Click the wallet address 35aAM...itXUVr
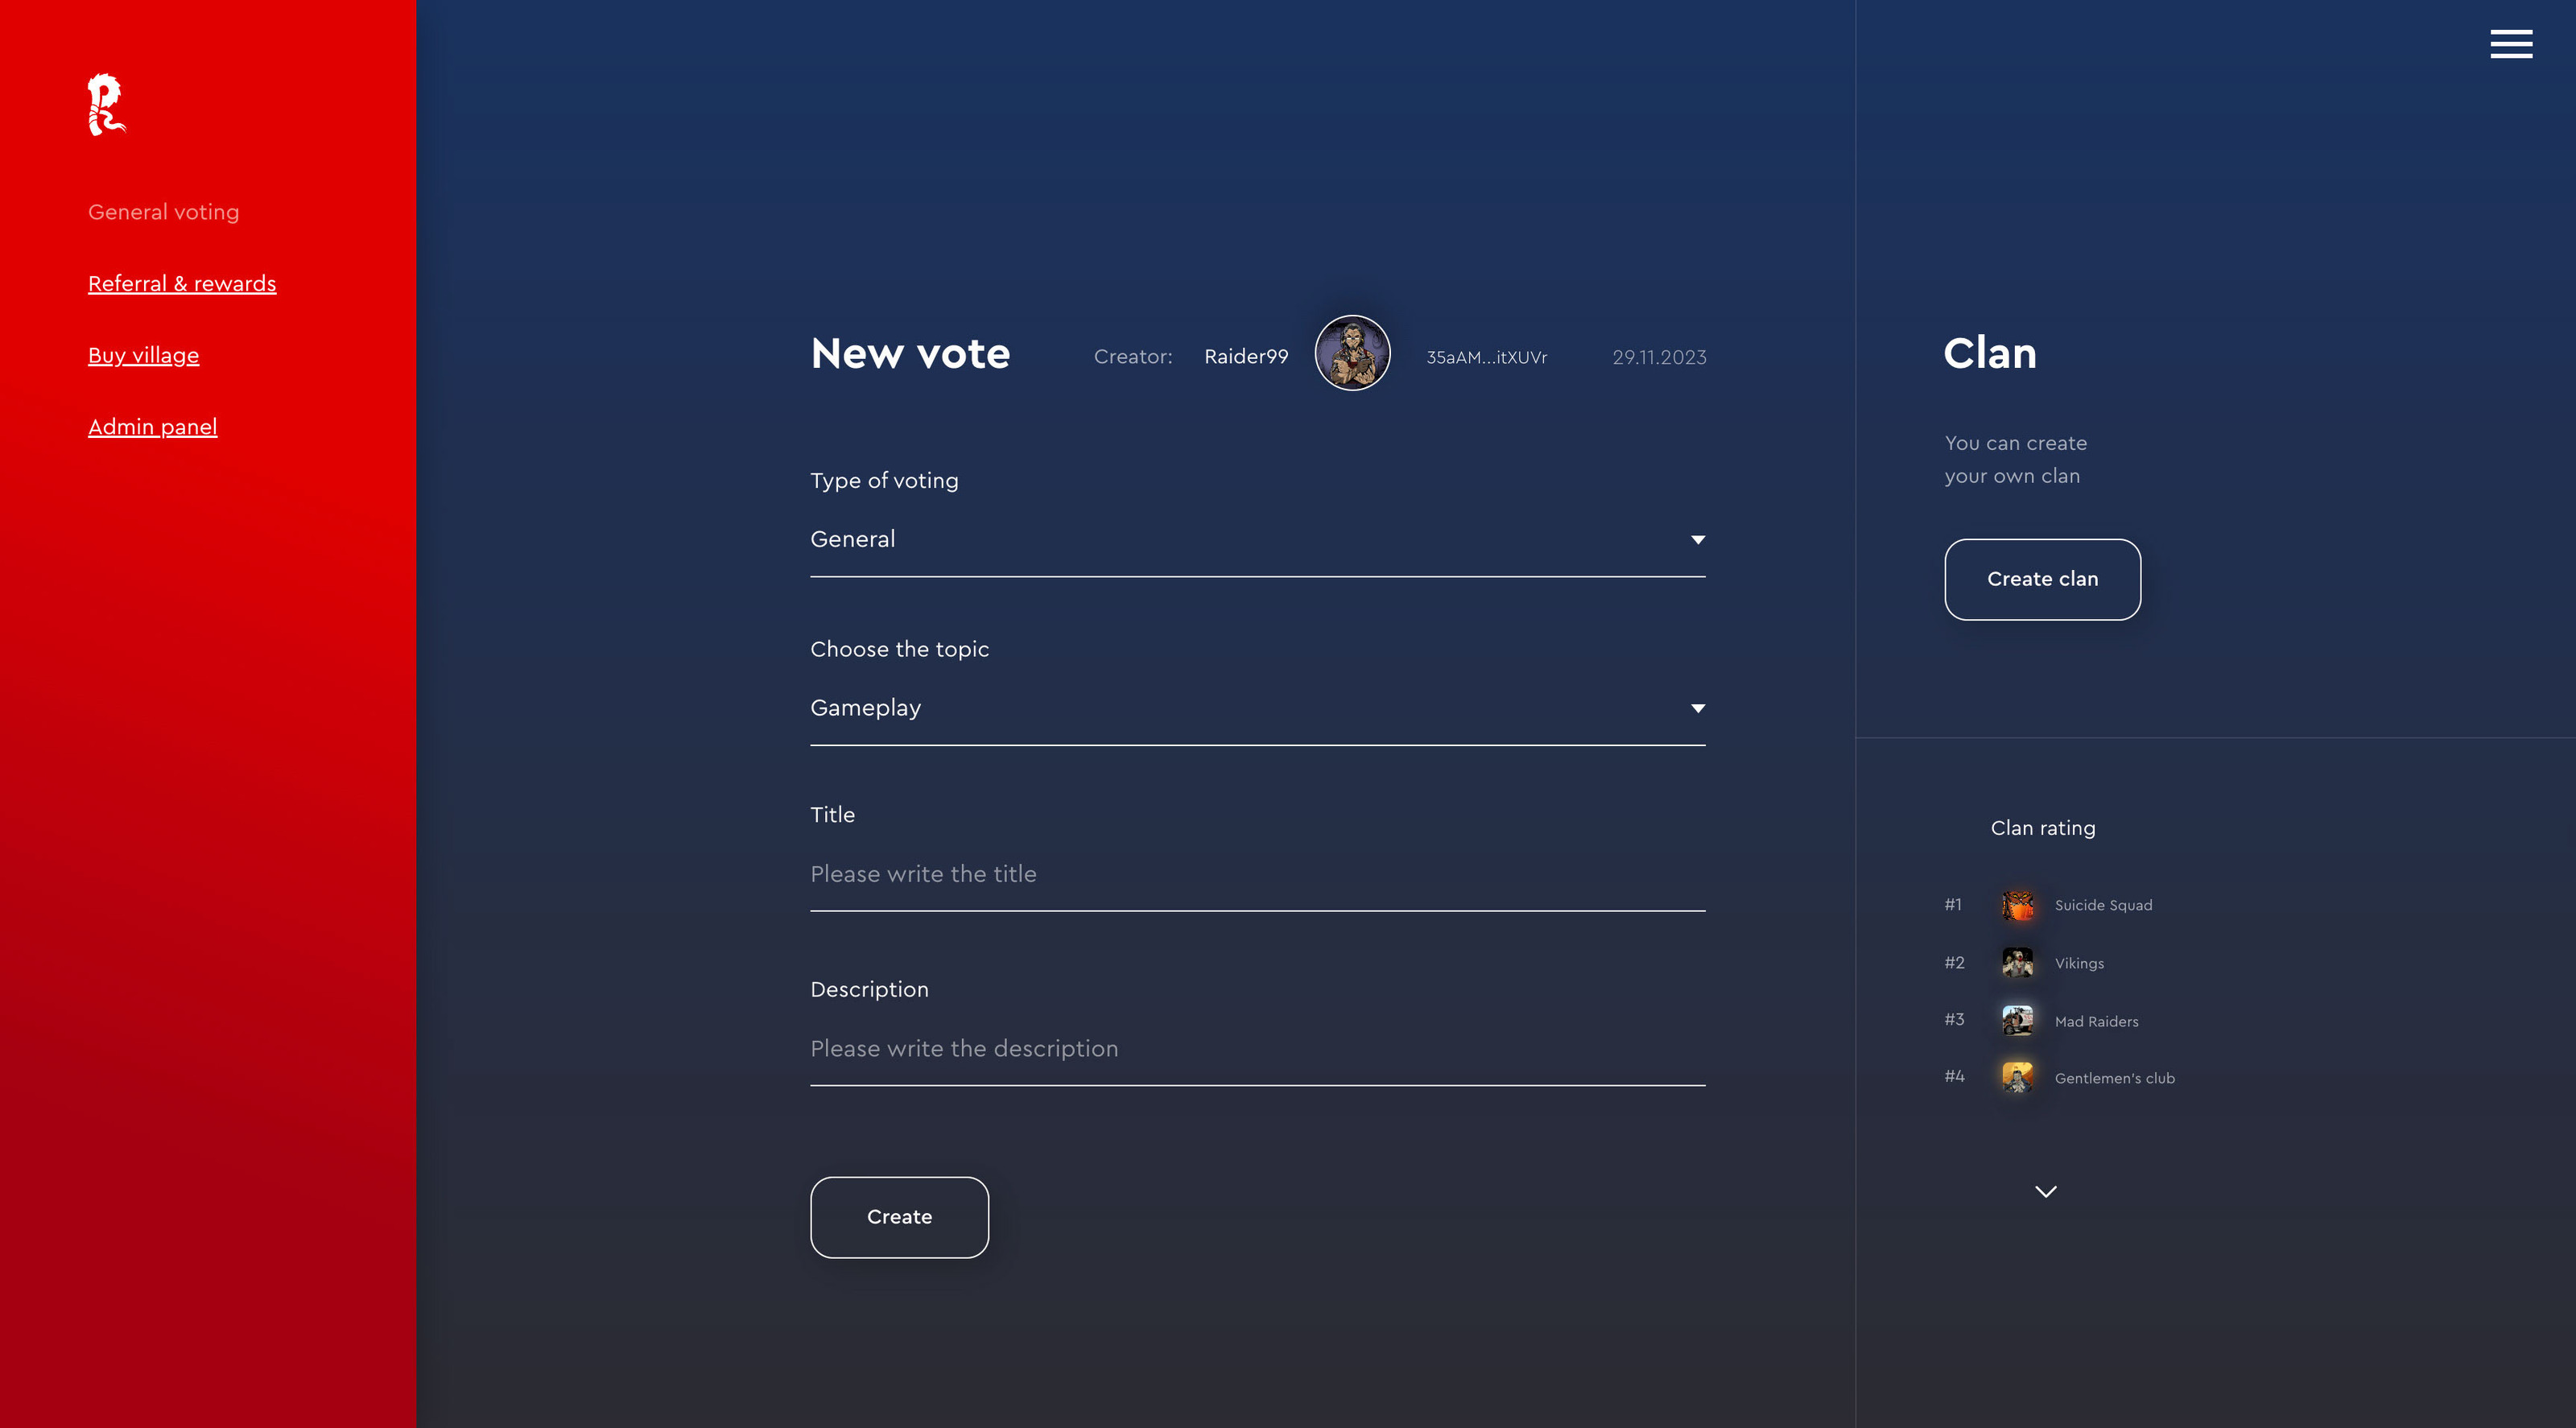 [1486, 357]
